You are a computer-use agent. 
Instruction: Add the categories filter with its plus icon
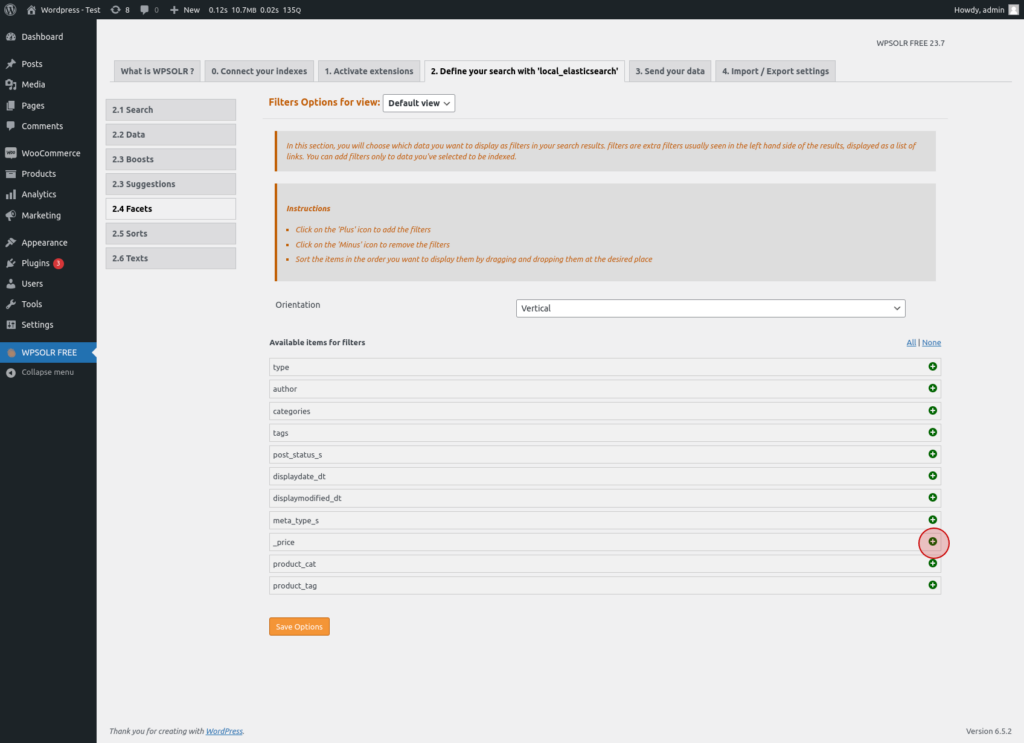click(933, 411)
